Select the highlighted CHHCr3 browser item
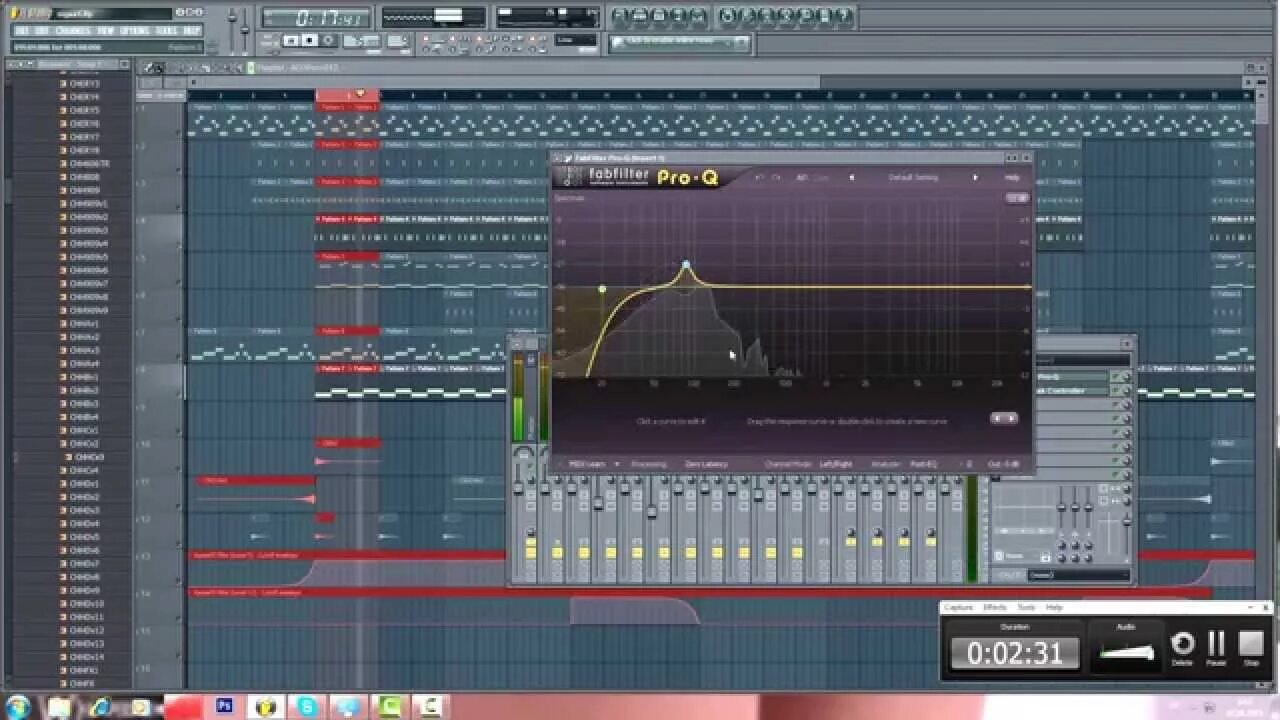 88,457
